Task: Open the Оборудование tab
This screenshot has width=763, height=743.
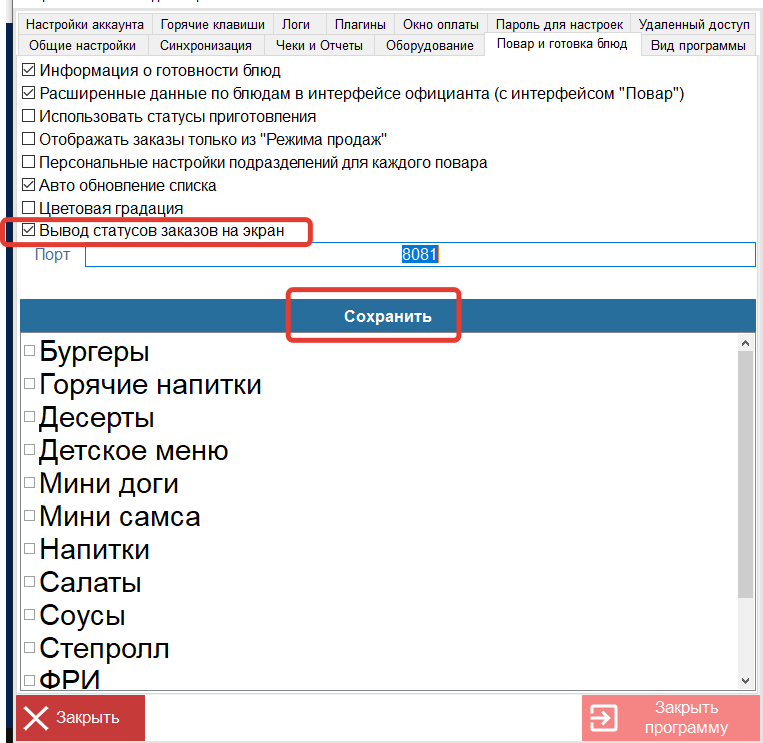Action: tap(429, 45)
